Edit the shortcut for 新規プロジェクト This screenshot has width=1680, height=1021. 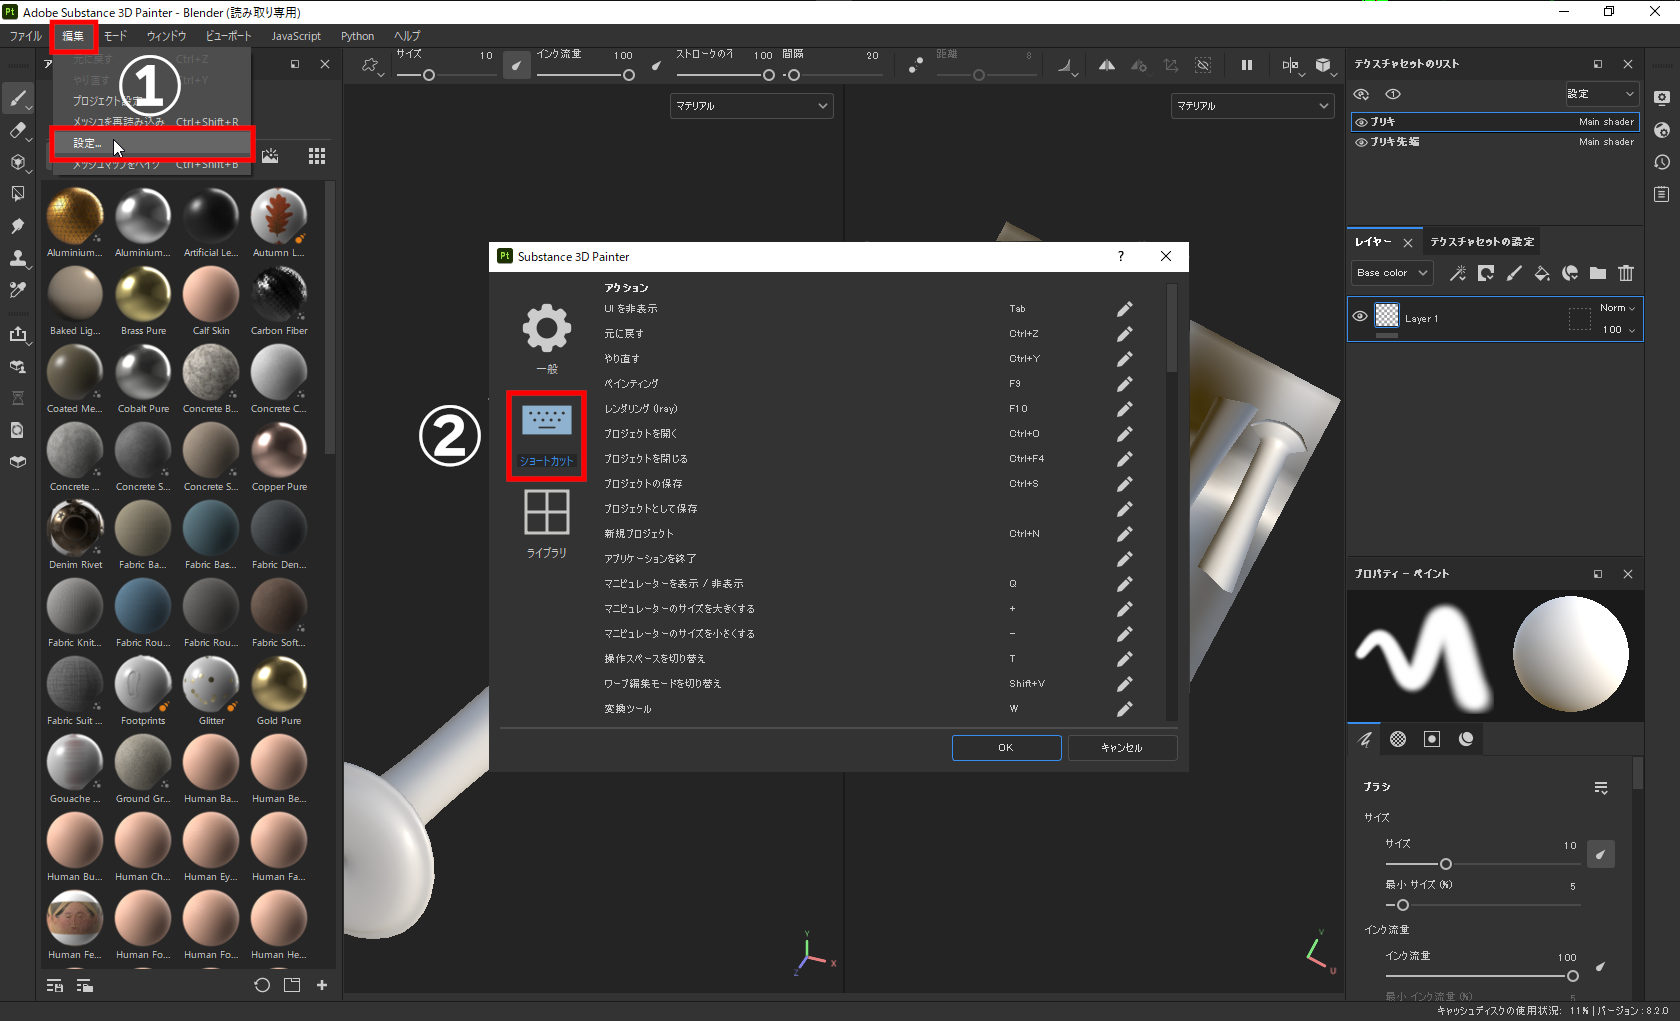point(1125,534)
